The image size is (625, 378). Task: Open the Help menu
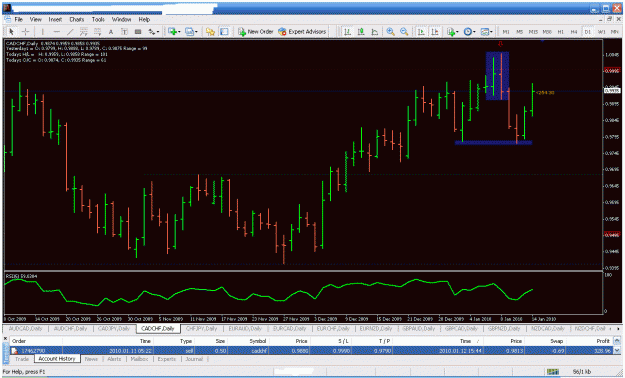click(144, 19)
